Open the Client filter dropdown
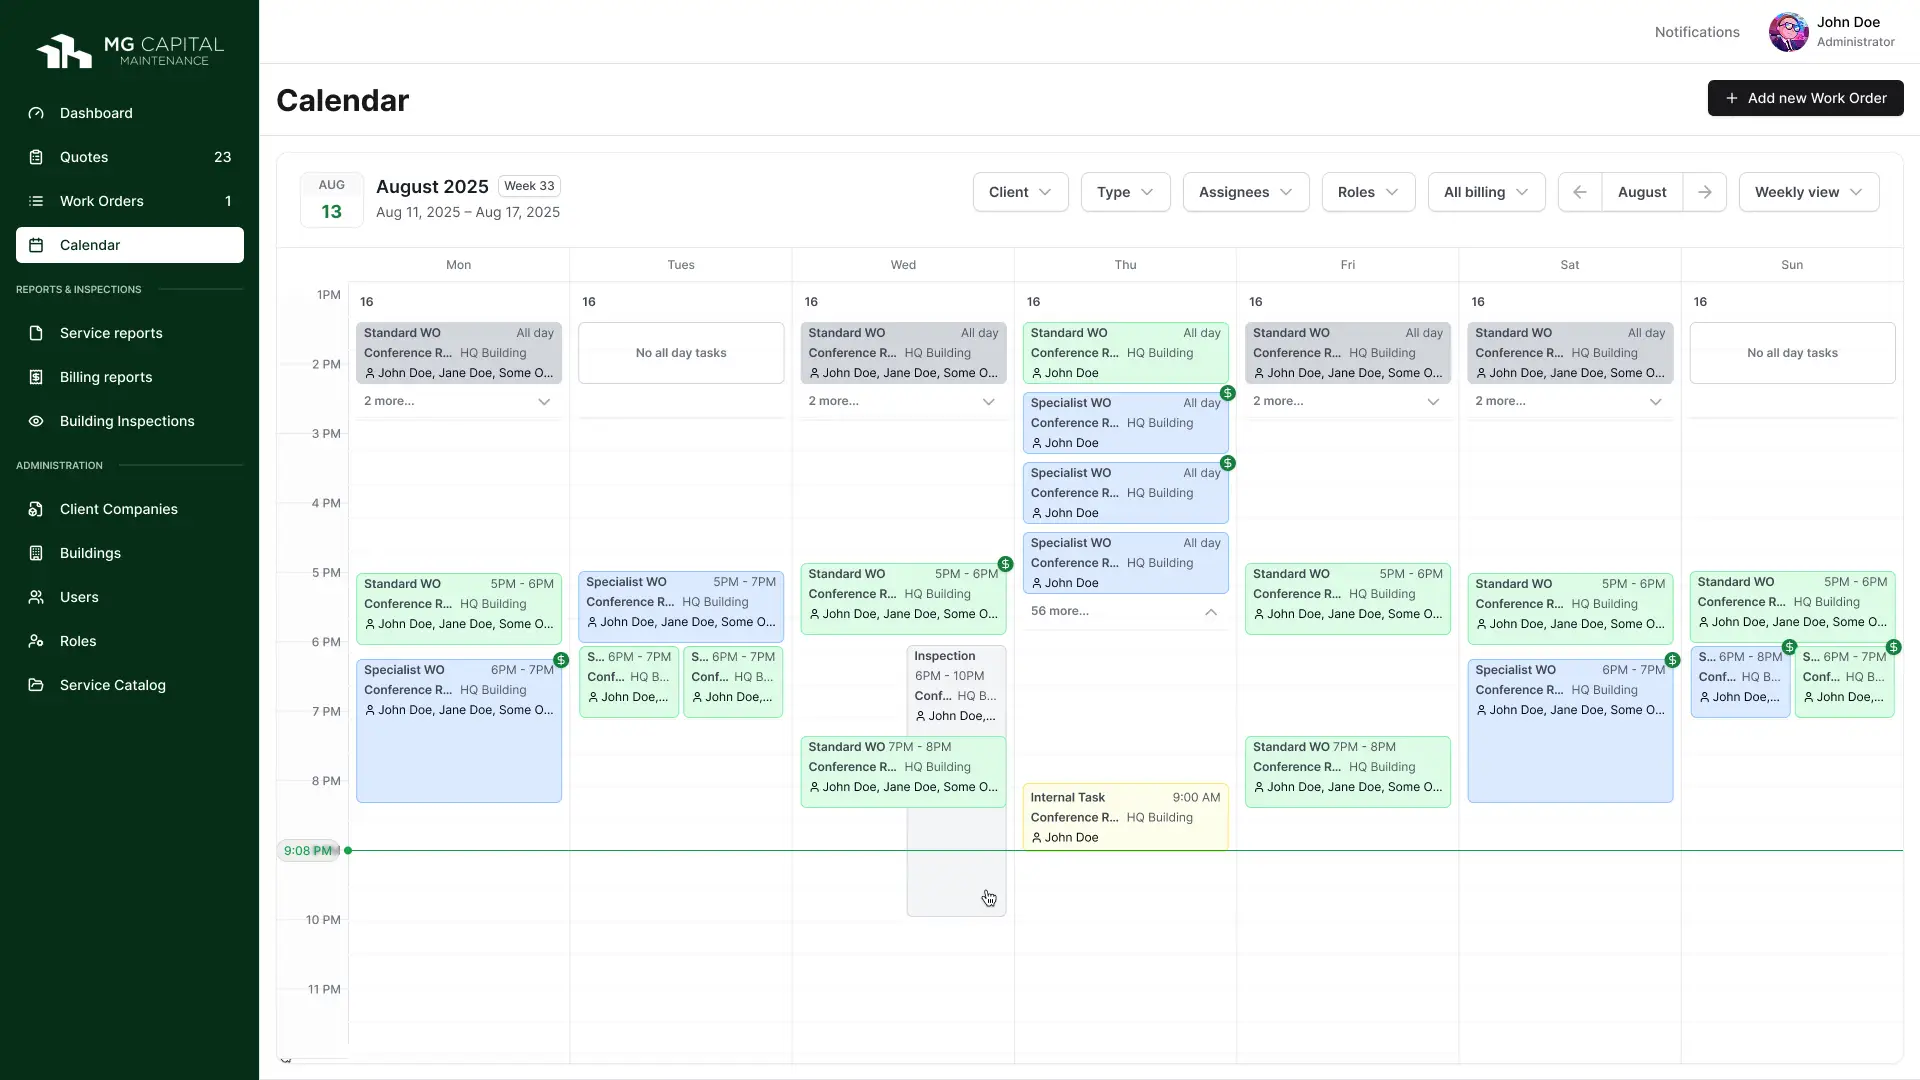 1020,192
